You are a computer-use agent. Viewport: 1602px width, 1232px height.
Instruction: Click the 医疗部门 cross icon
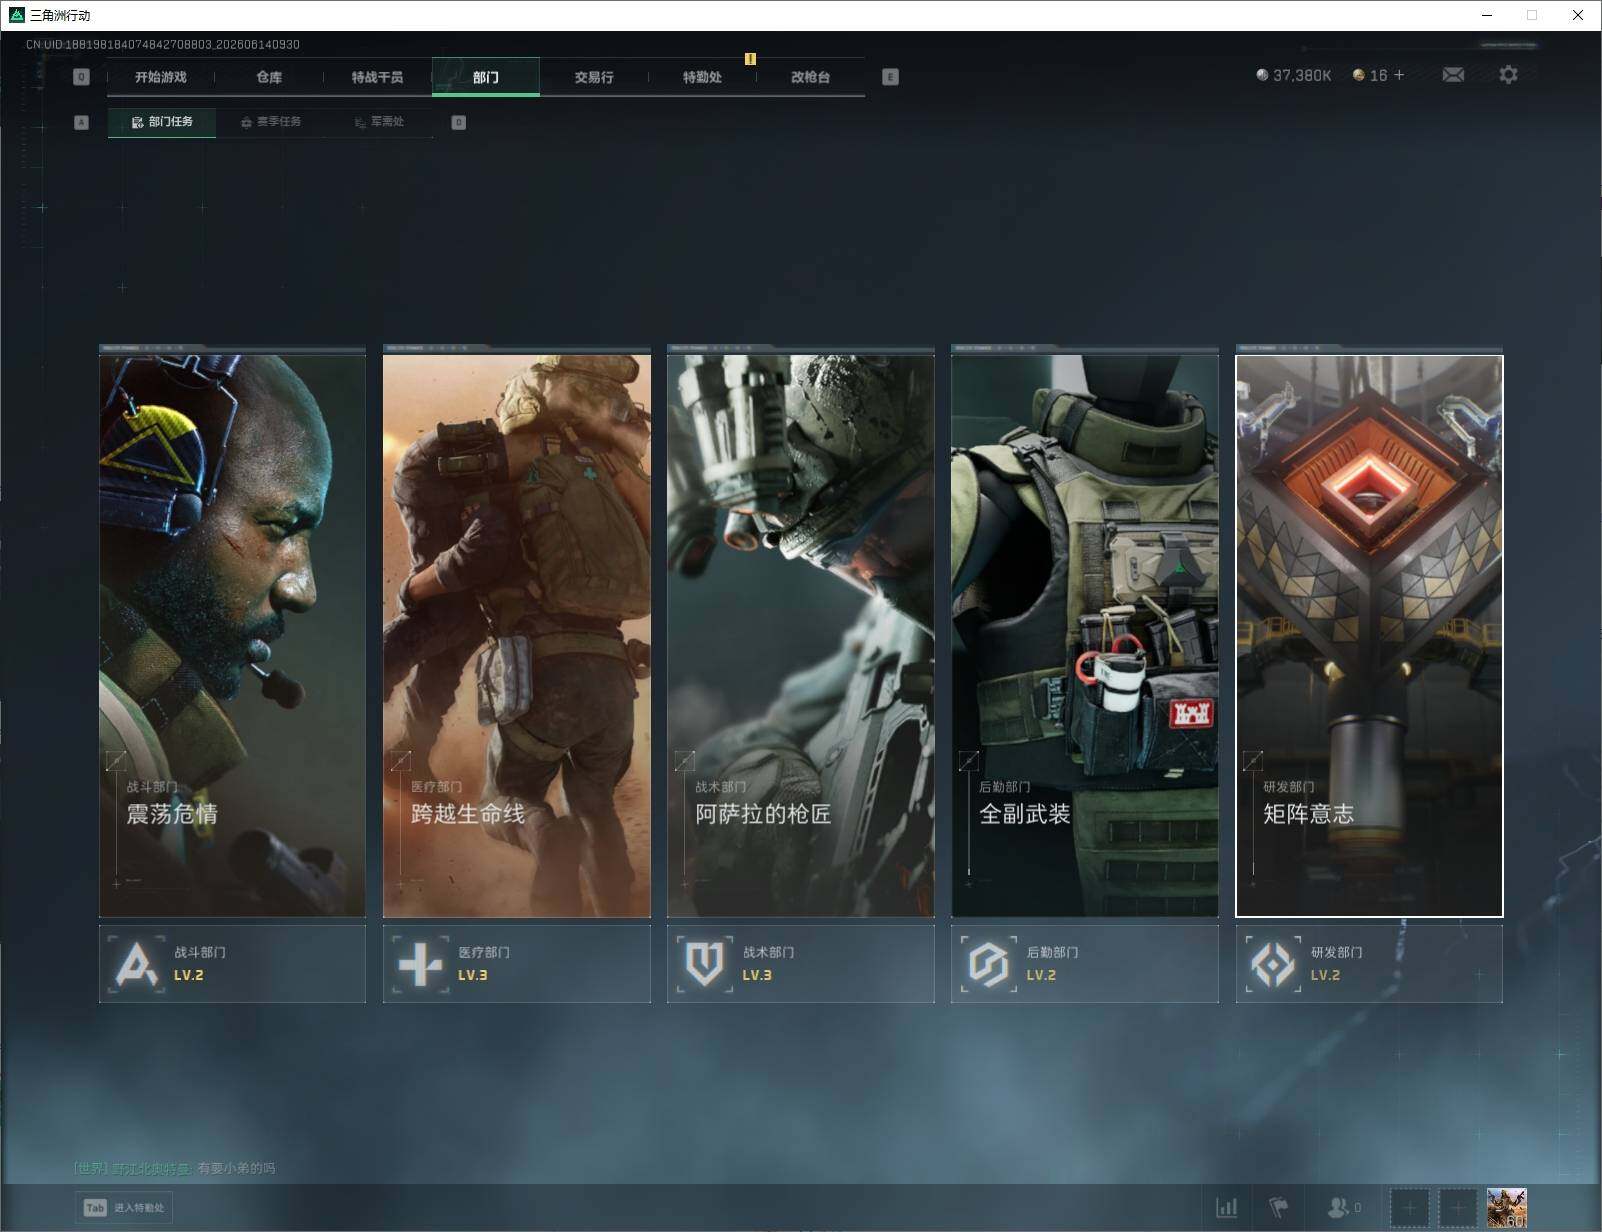pos(420,964)
